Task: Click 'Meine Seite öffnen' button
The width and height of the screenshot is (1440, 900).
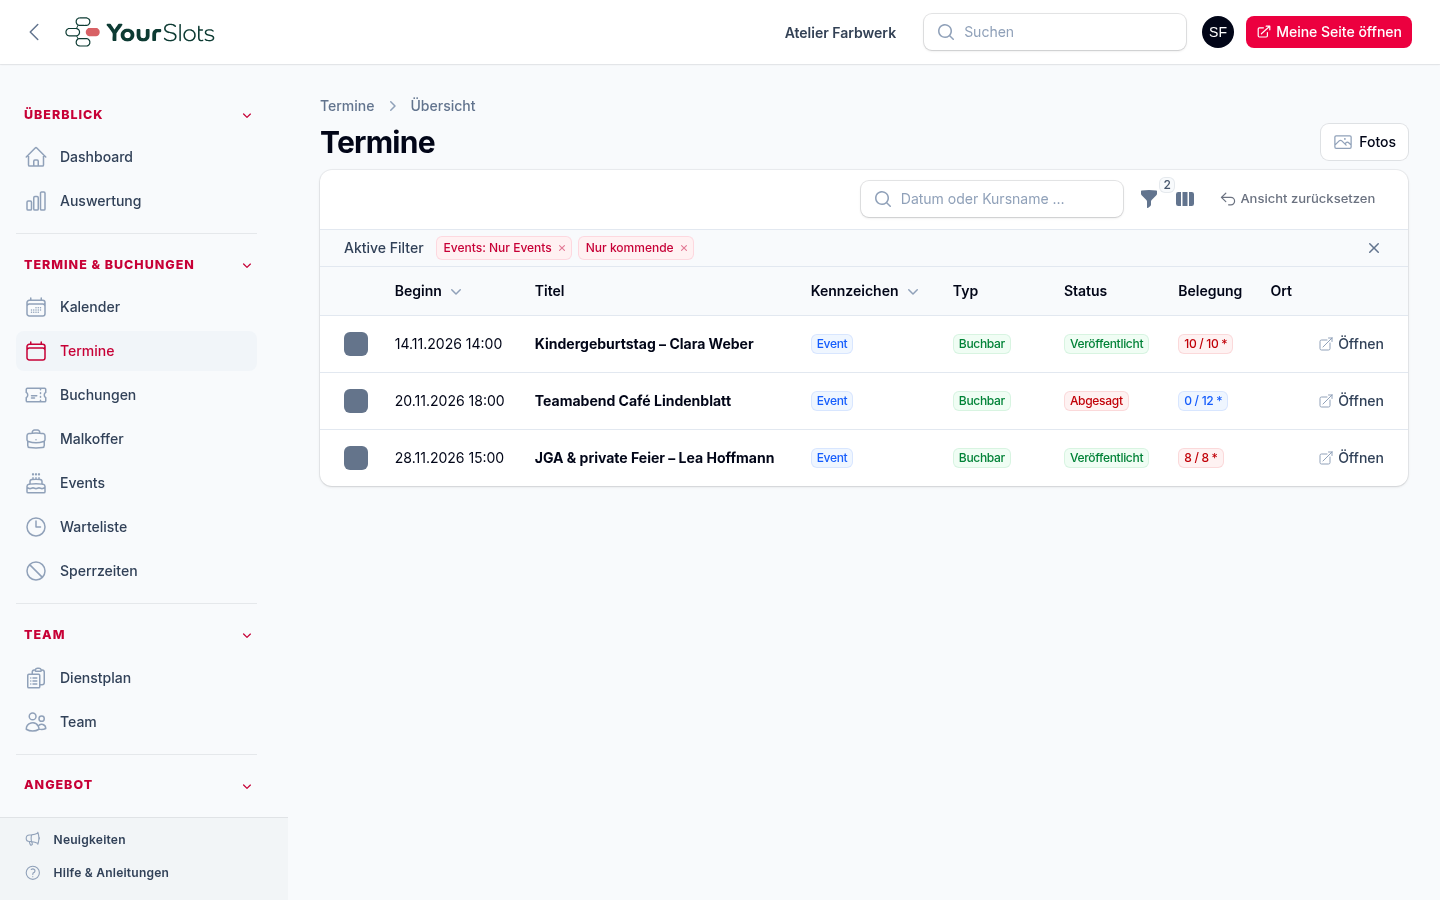Action: pos(1329,32)
